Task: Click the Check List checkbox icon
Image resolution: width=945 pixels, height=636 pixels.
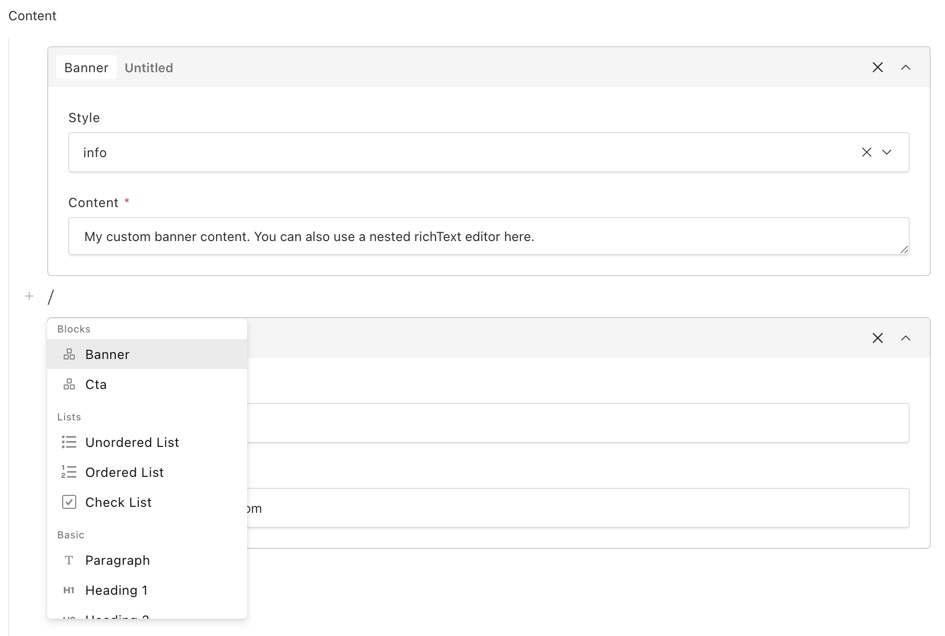Action: [69, 502]
